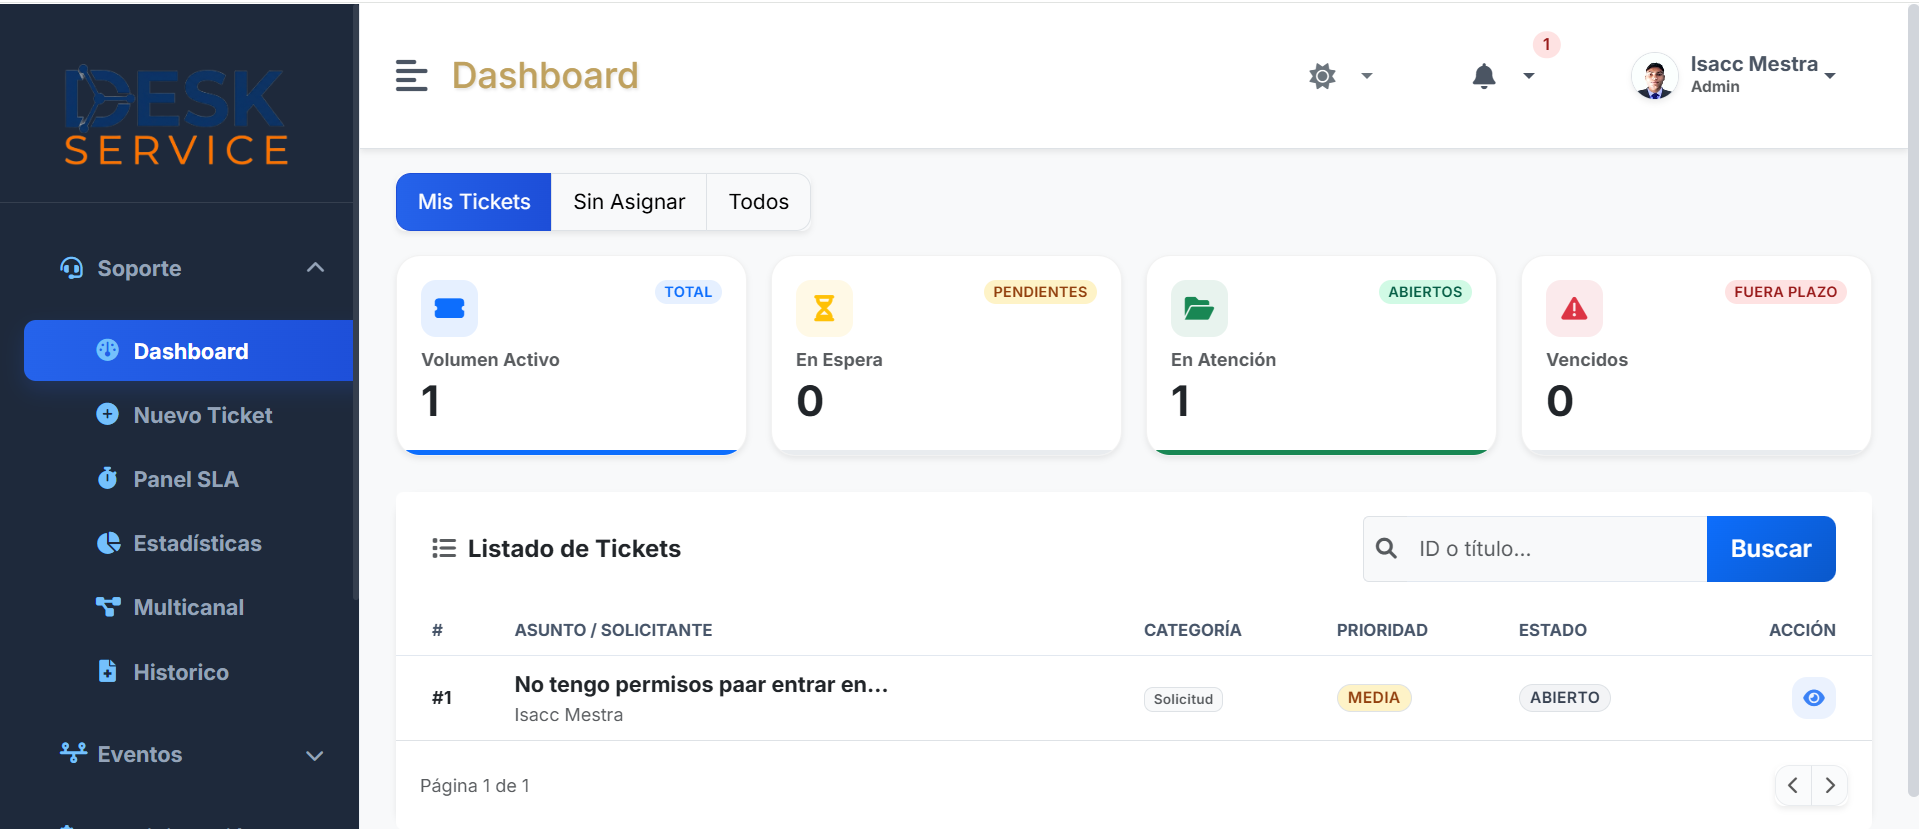Click the red notification badge showing 1

pyautogui.click(x=1546, y=44)
